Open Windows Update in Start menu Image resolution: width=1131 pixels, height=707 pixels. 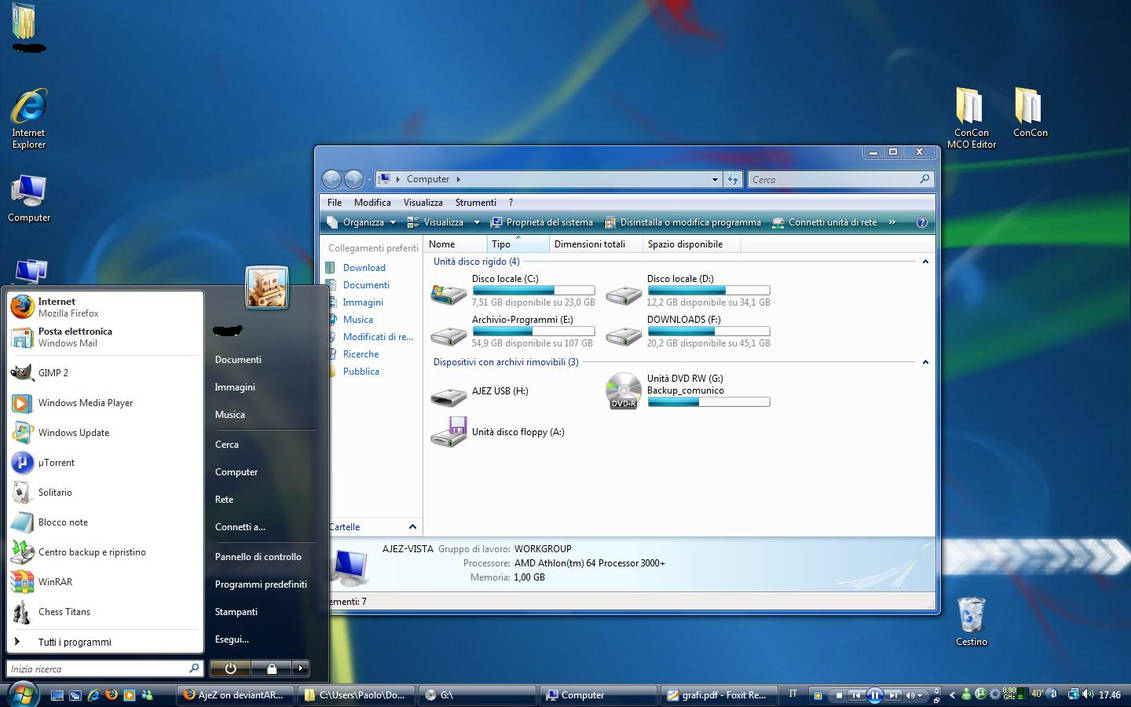(x=105, y=433)
